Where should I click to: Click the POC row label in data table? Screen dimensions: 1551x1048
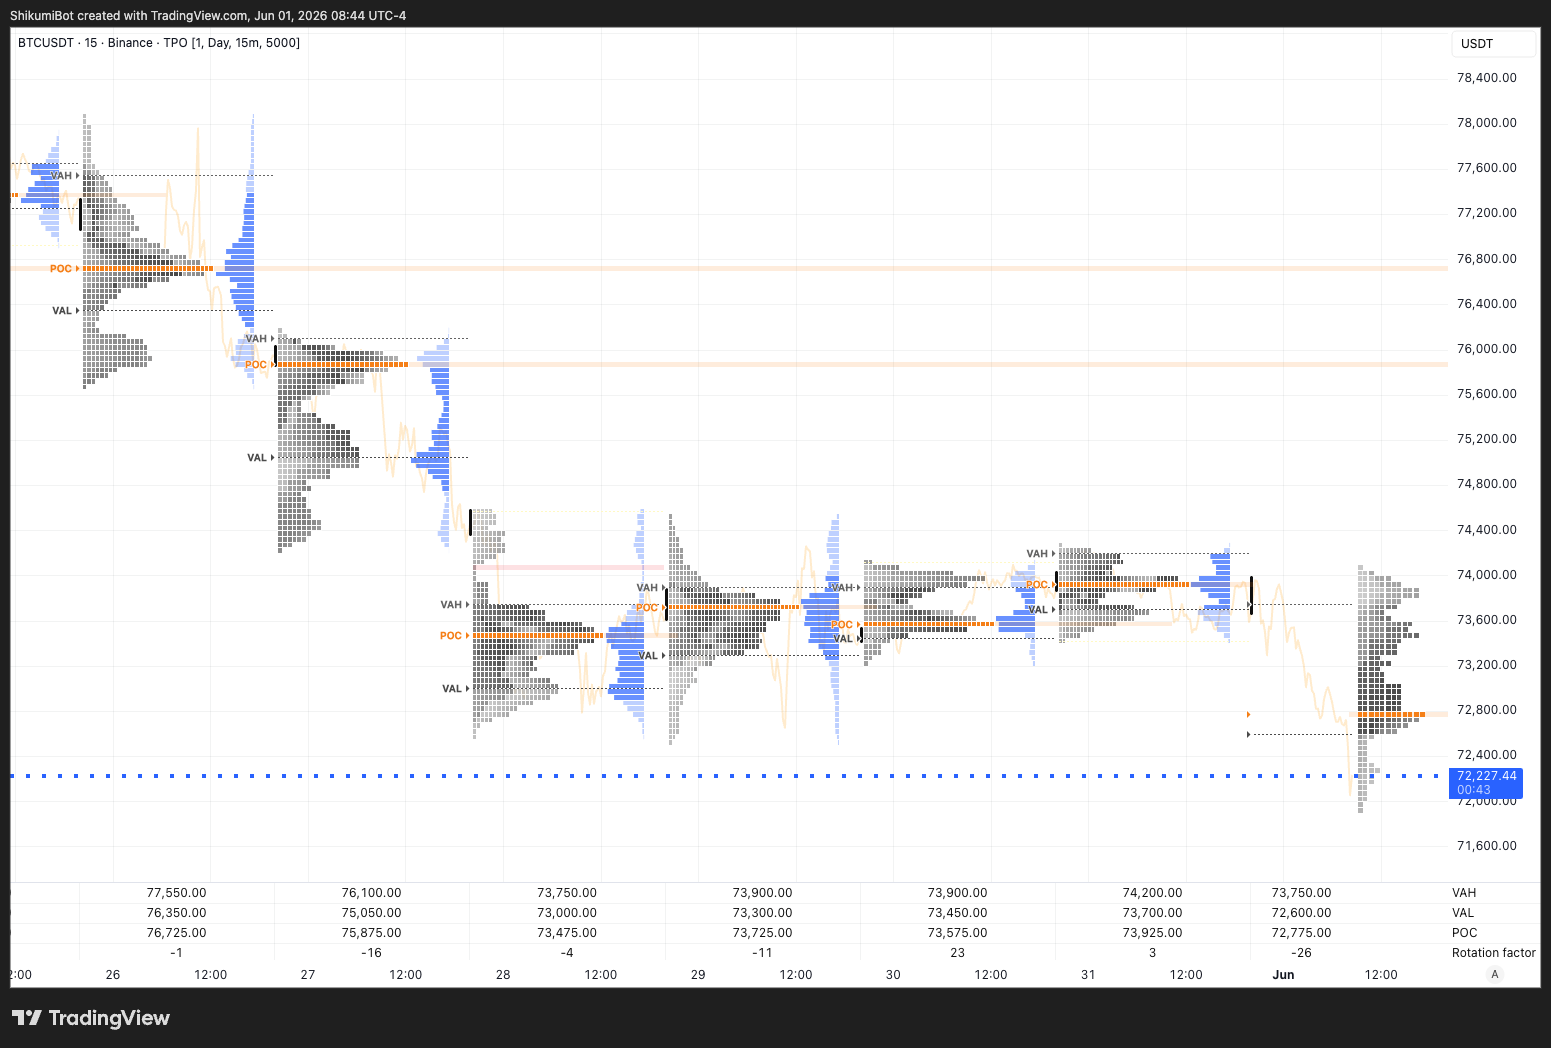point(1465,933)
